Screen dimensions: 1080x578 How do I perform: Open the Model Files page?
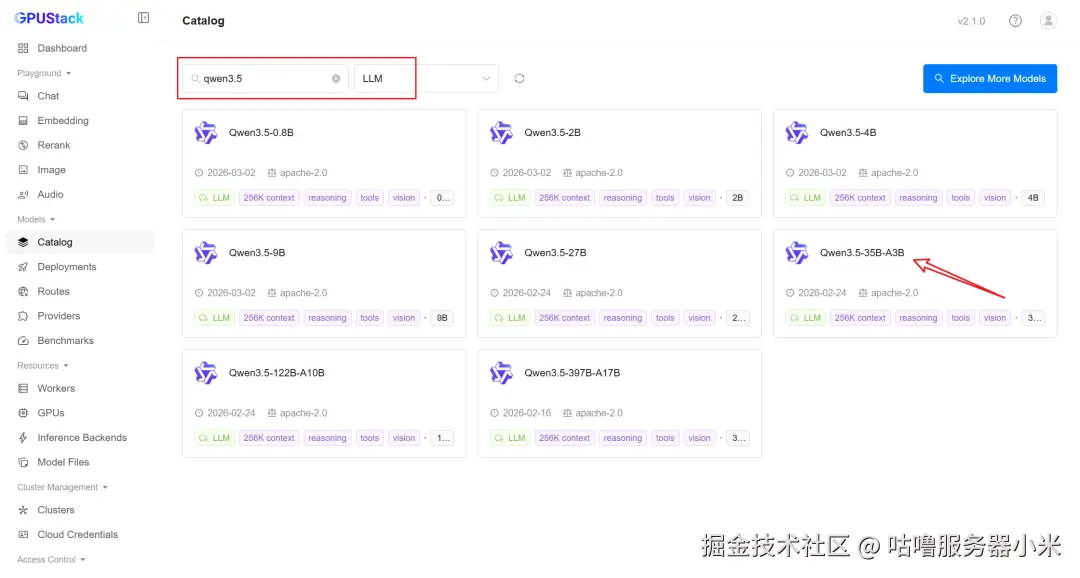coord(80,462)
